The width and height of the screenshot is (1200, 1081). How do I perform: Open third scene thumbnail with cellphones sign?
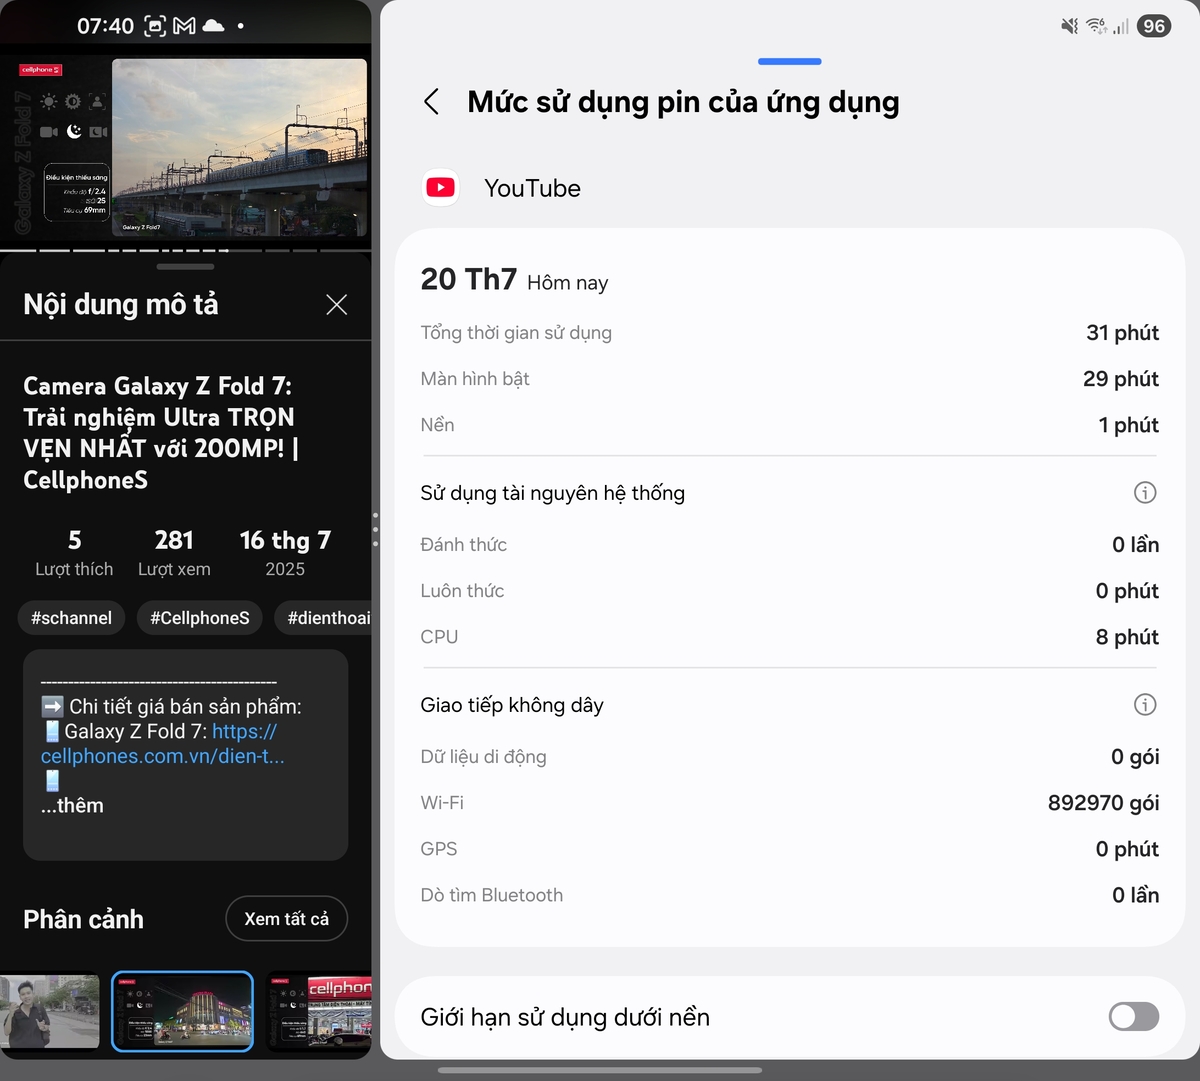[x=320, y=1011]
